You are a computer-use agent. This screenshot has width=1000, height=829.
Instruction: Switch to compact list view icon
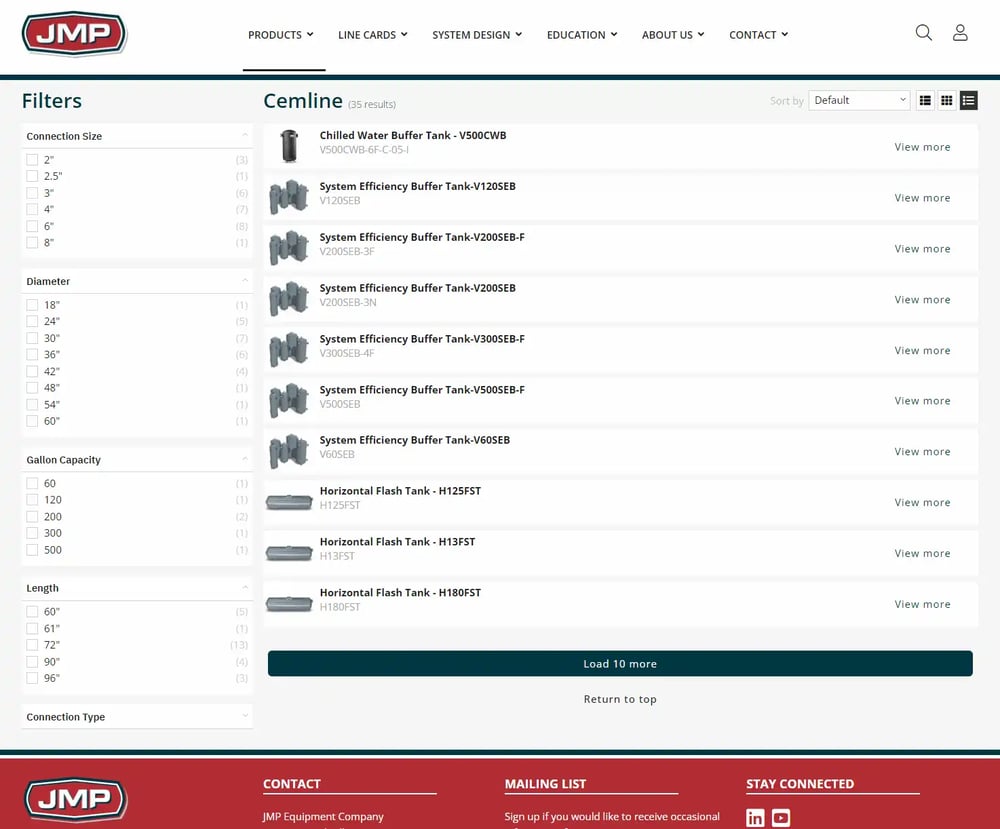925,100
